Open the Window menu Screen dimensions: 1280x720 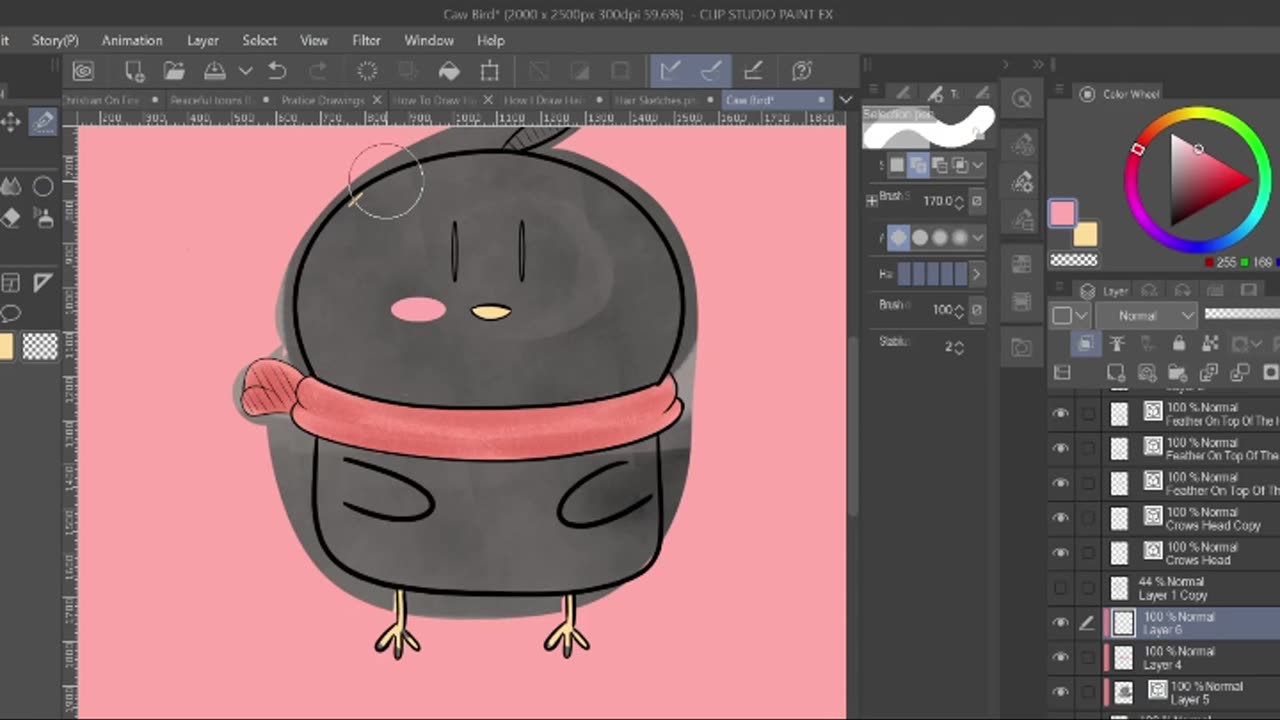[x=429, y=40]
